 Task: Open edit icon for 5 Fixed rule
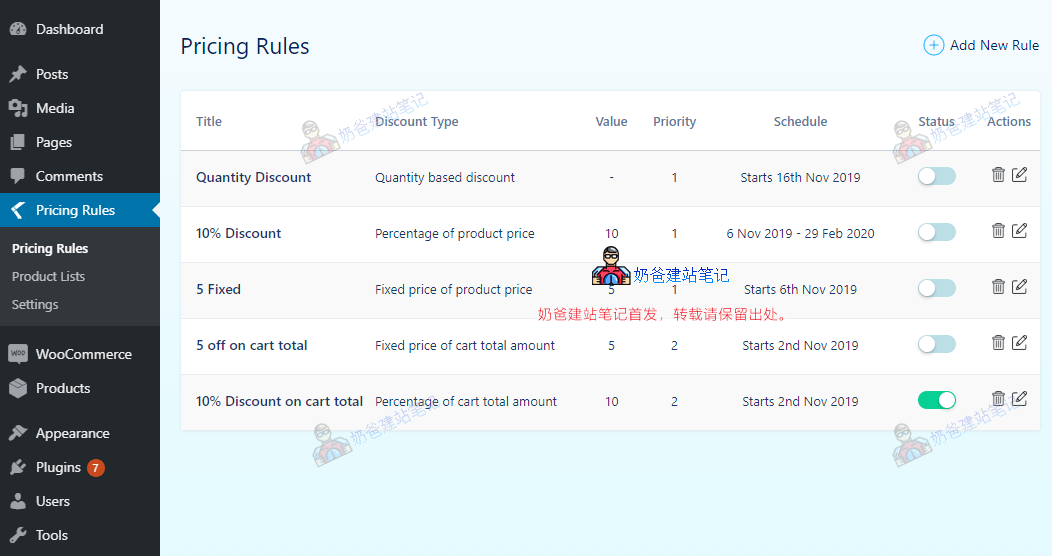click(x=1019, y=287)
